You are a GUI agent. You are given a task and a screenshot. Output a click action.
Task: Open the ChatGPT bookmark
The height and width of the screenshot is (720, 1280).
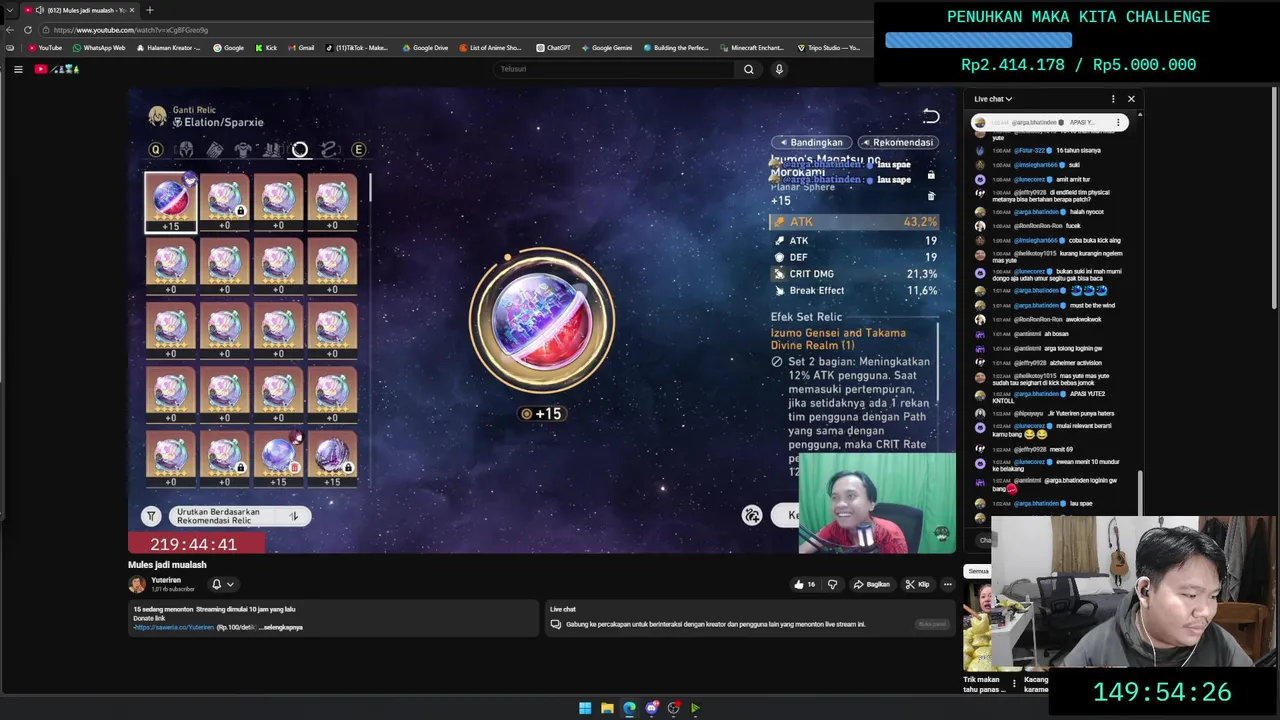(553, 48)
